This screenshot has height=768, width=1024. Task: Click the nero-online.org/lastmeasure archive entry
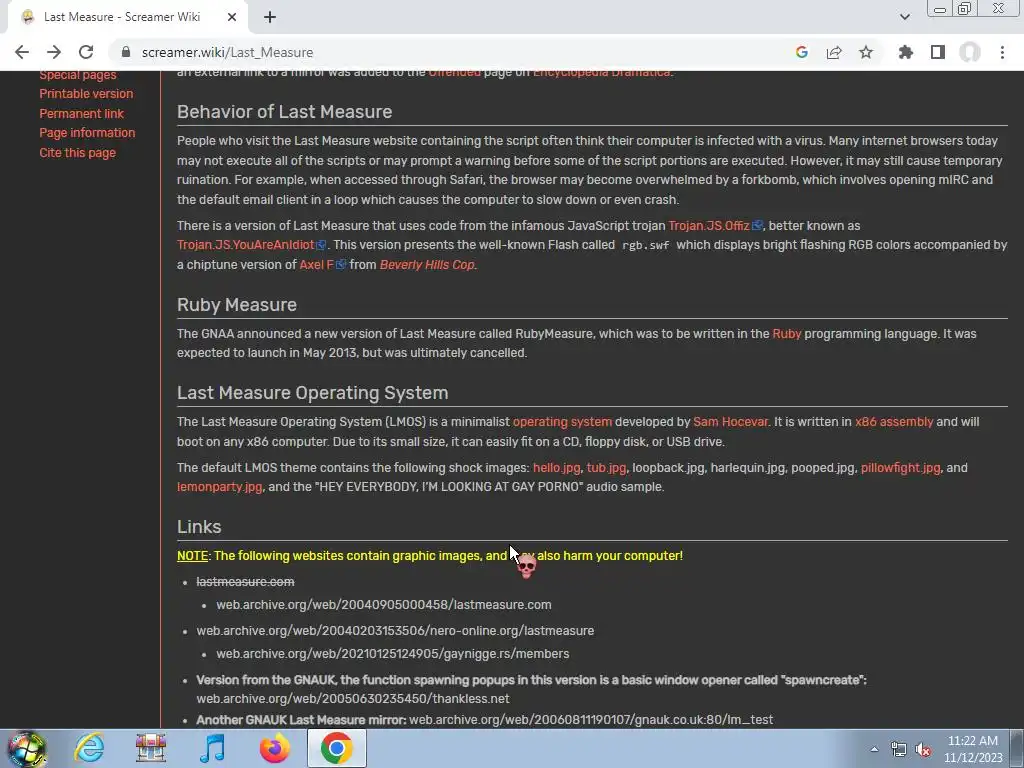click(395, 631)
